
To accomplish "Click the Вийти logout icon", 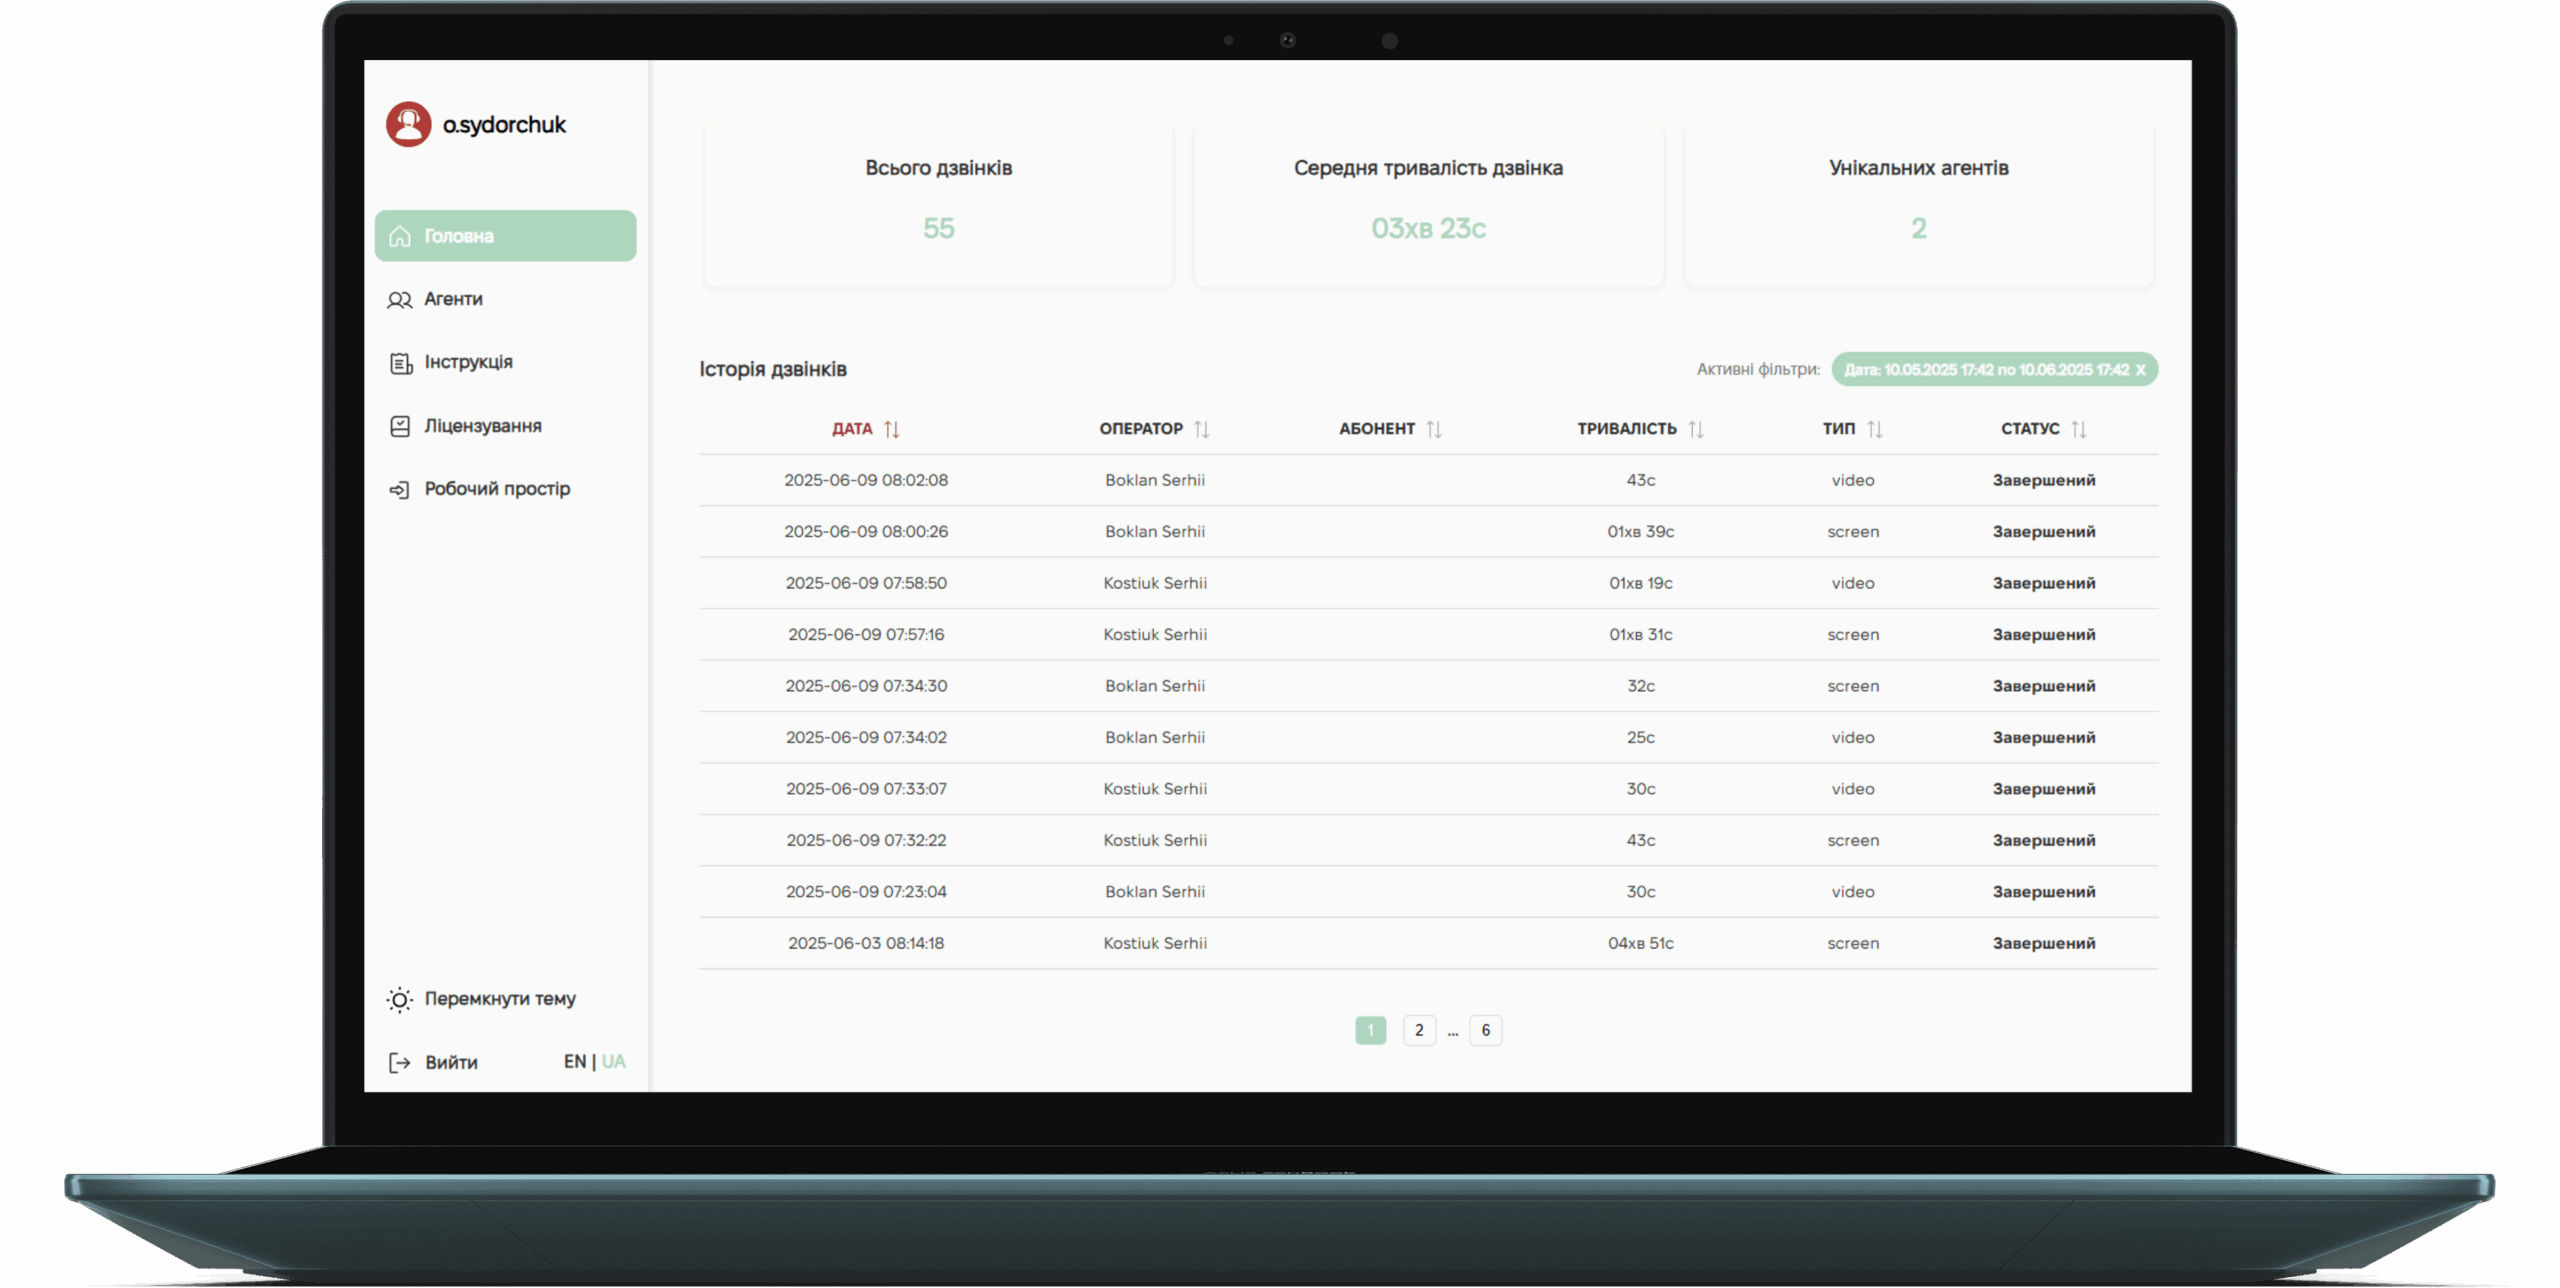I will point(399,1062).
